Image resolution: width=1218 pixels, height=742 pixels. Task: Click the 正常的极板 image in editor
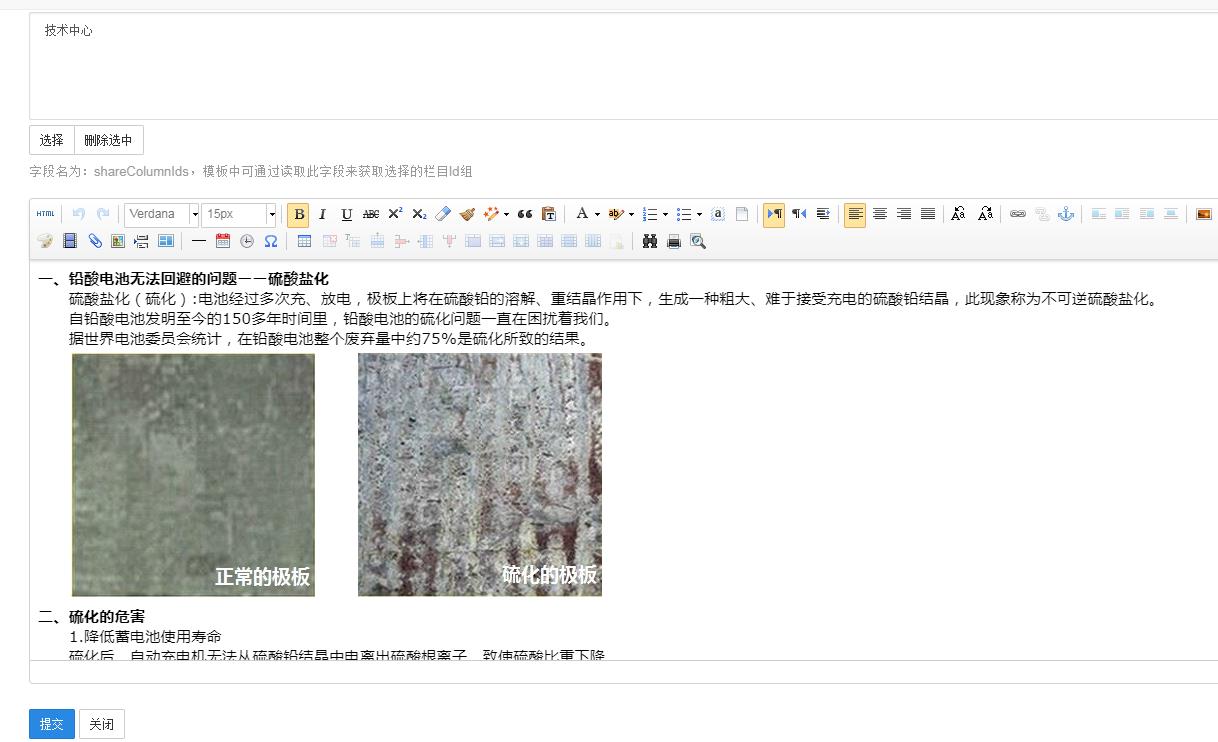click(x=193, y=475)
